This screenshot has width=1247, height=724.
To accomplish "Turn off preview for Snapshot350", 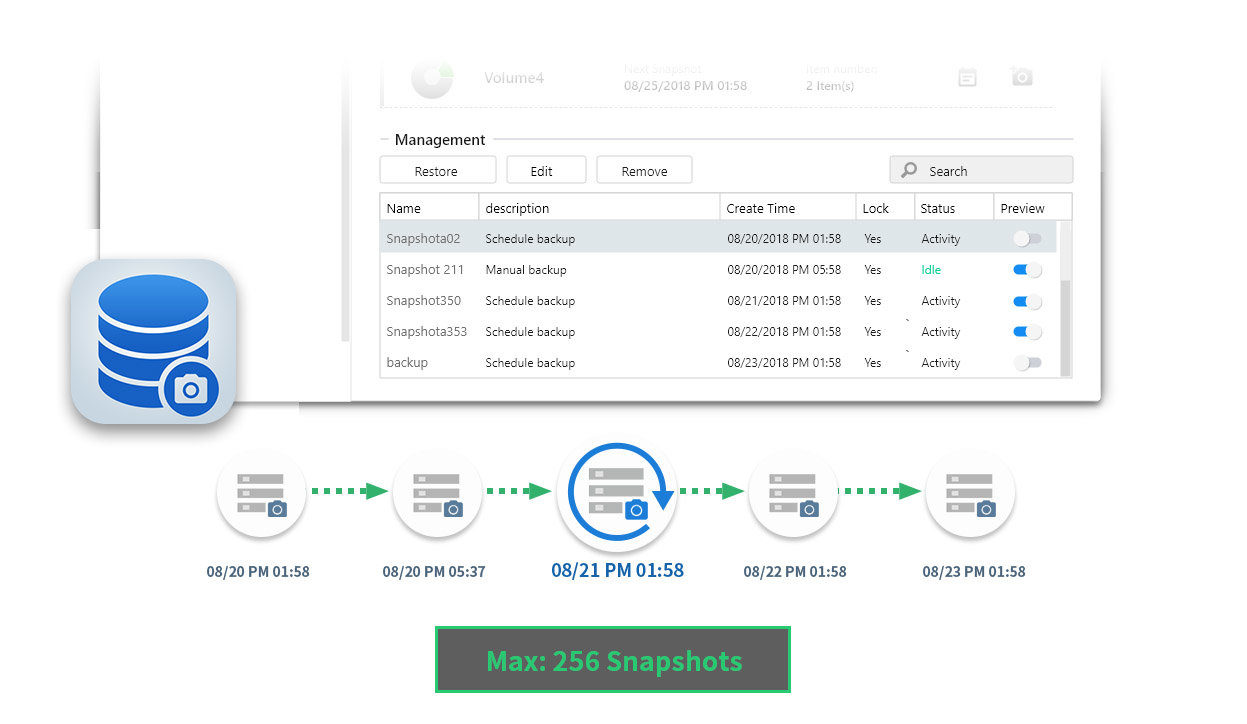I will (1027, 301).
